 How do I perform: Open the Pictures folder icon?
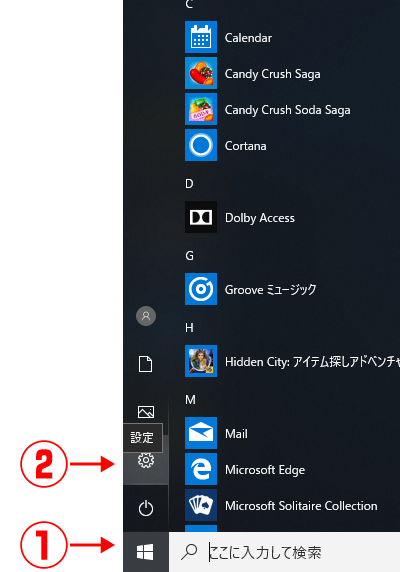(x=146, y=412)
